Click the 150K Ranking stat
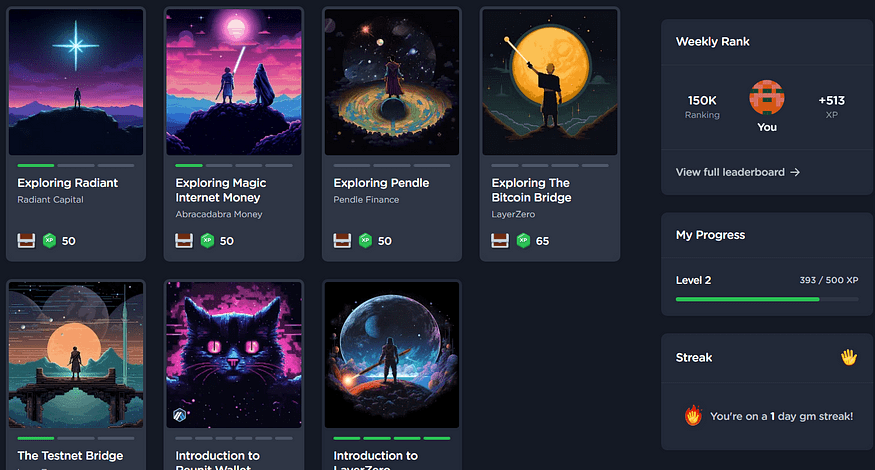 702,107
